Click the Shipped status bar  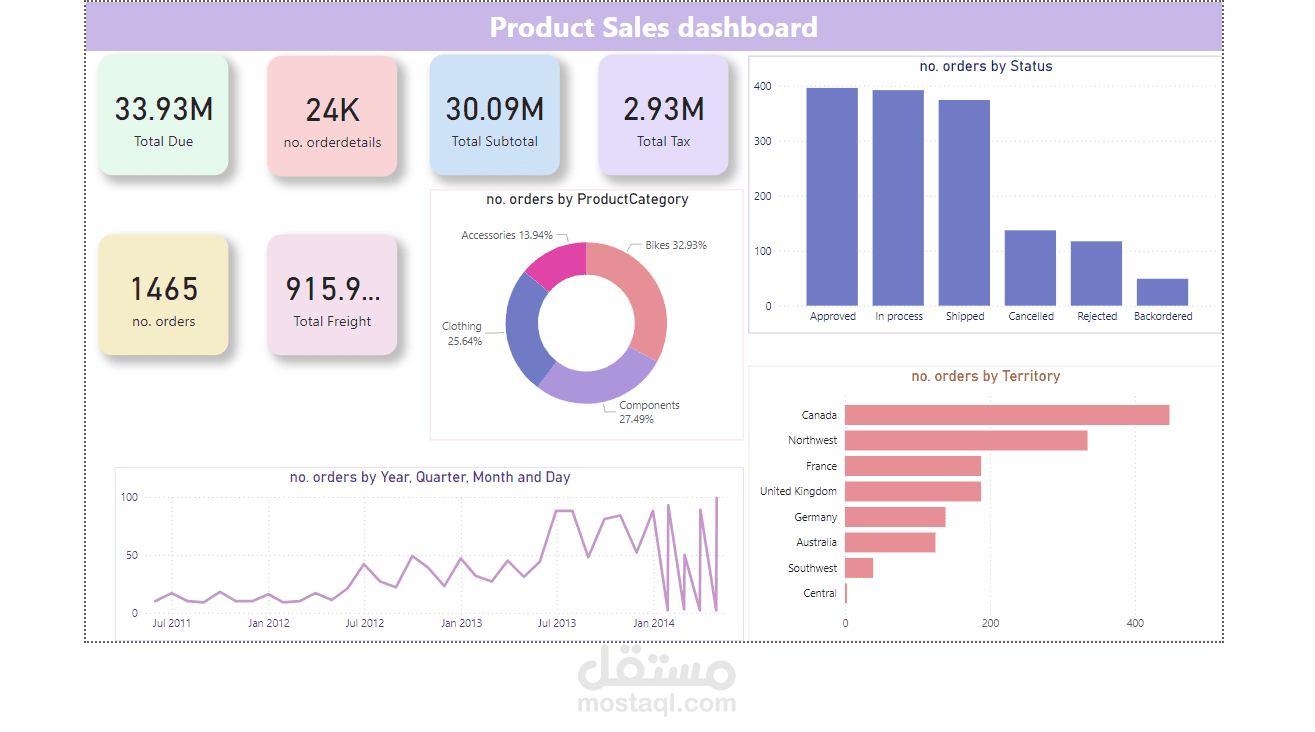click(x=964, y=203)
